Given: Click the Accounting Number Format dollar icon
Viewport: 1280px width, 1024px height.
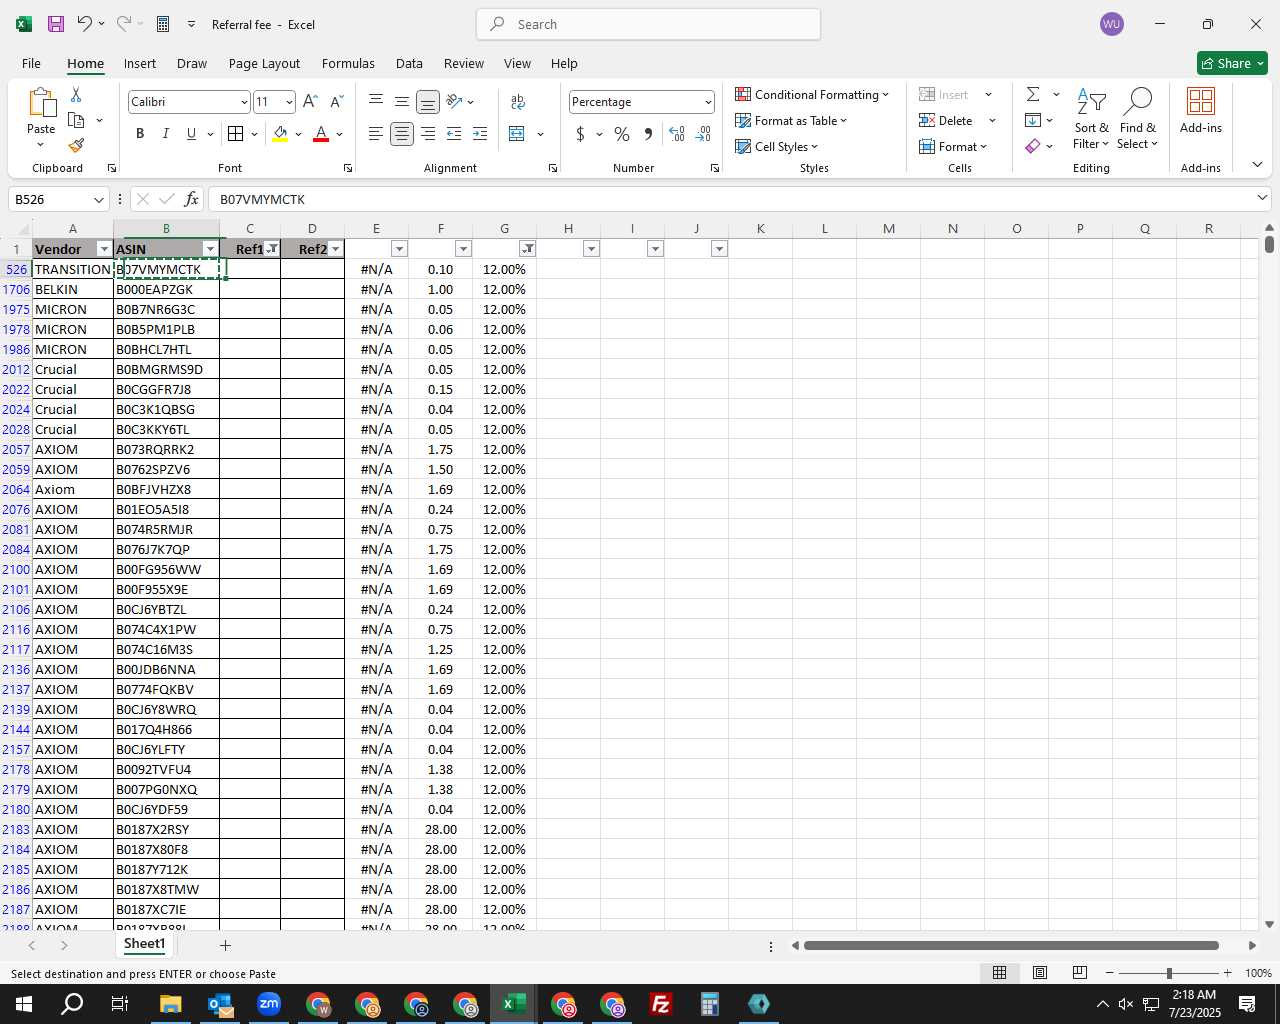Looking at the screenshot, I should (580, 134).
